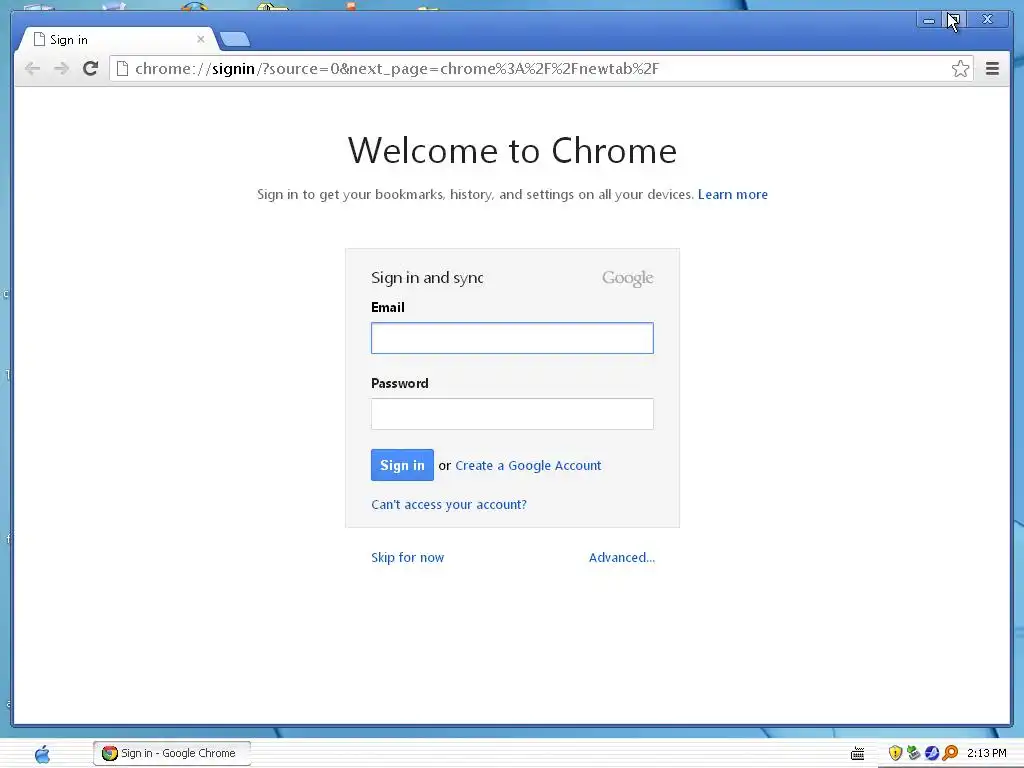Click the Google logo in sign-in box
This screenshot has height=768, width=1024.
pyautogui.click(x=628, y=278)
